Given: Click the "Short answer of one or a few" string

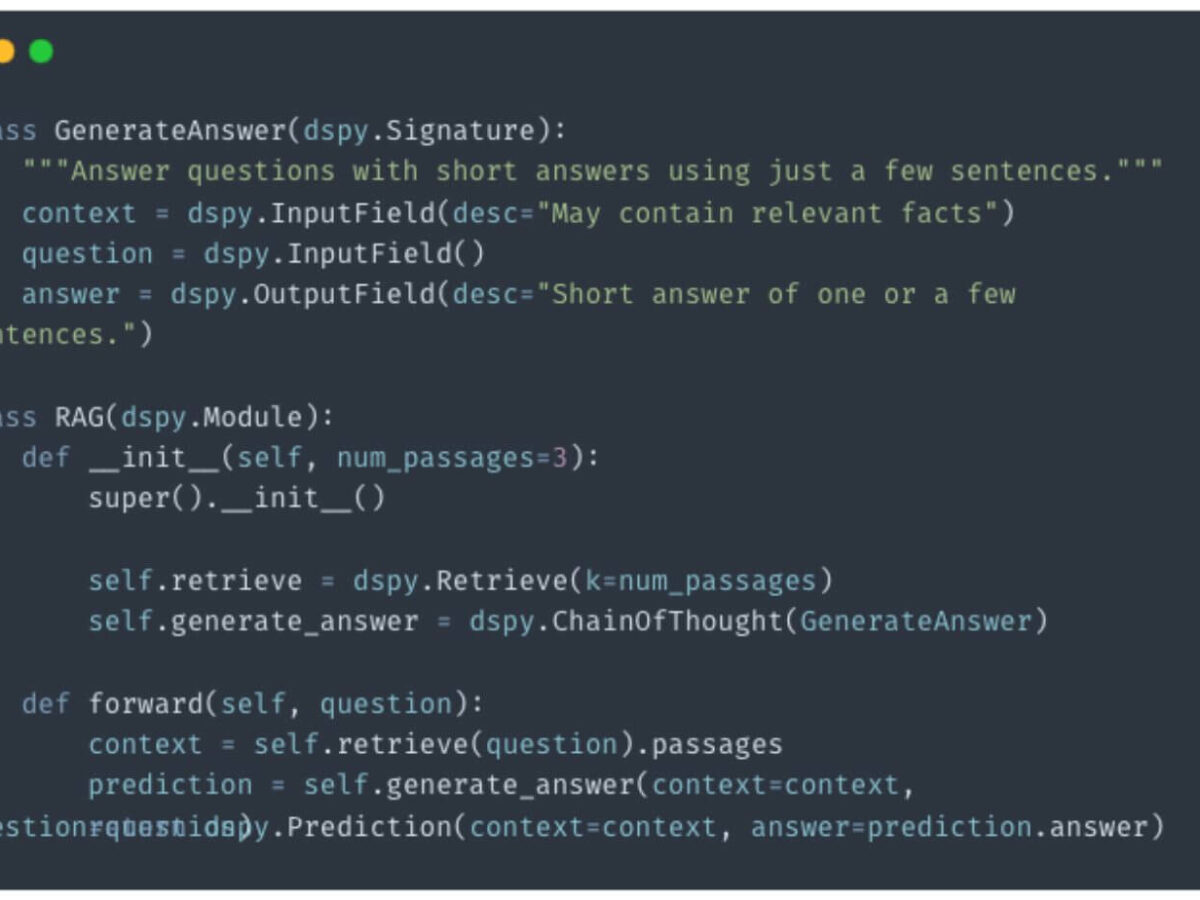Looking at the screenshot, I should (x=784, y=295).
